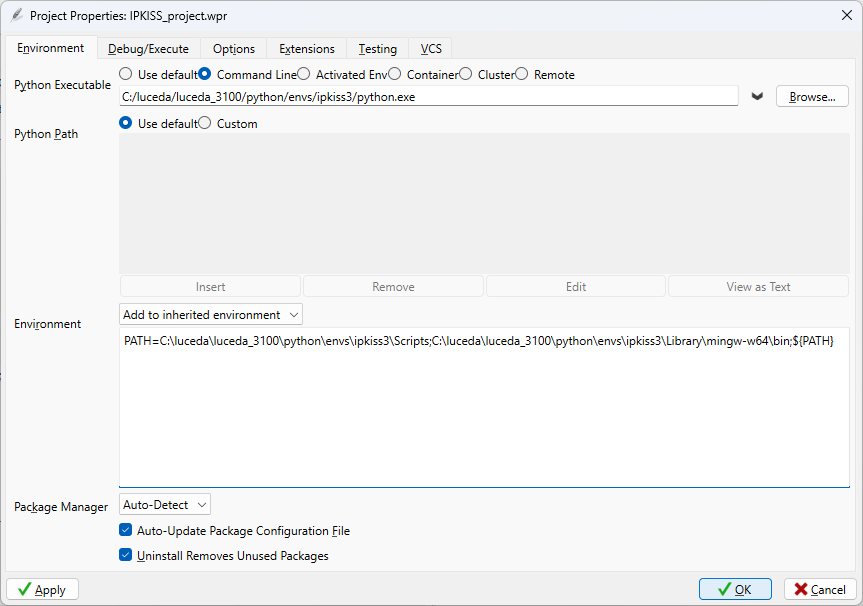Click the Browse button
863x606 pixels.
pyautogui.click(x=812, y=97)
